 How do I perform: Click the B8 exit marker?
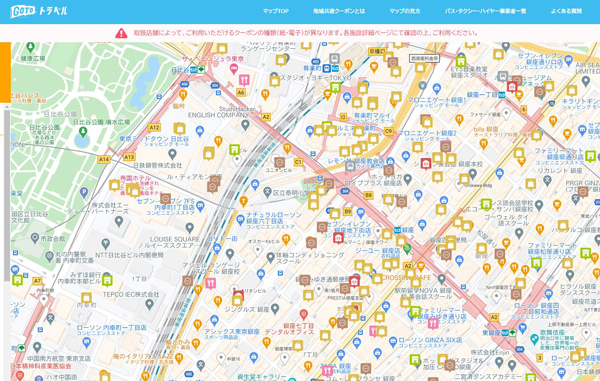click(368, 195)
